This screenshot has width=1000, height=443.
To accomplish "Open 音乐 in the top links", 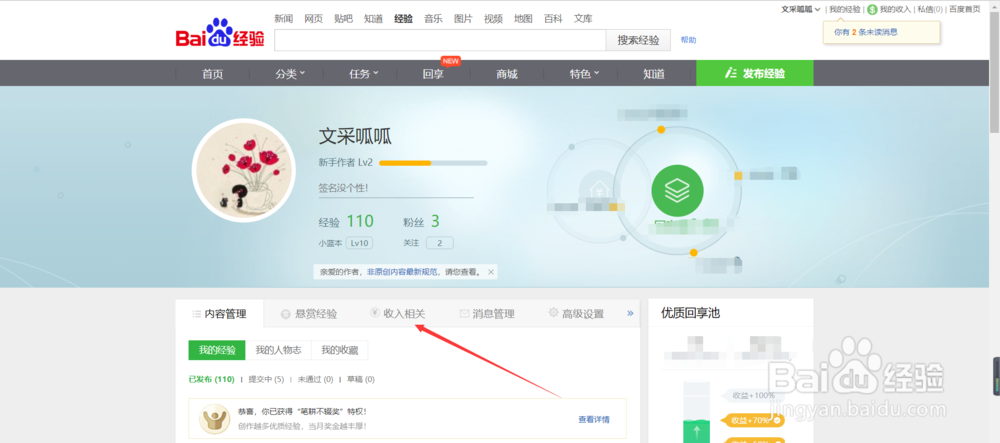I will point(433,18).
